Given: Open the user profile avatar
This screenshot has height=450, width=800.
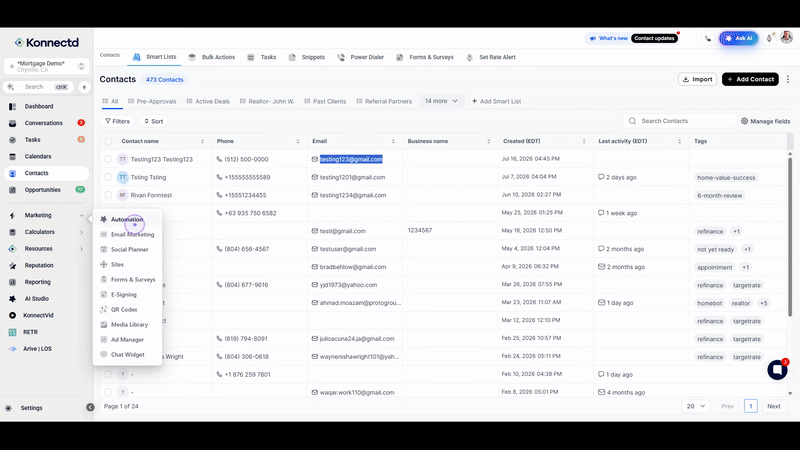Looking at the screenshot, I should pos(787,37).
